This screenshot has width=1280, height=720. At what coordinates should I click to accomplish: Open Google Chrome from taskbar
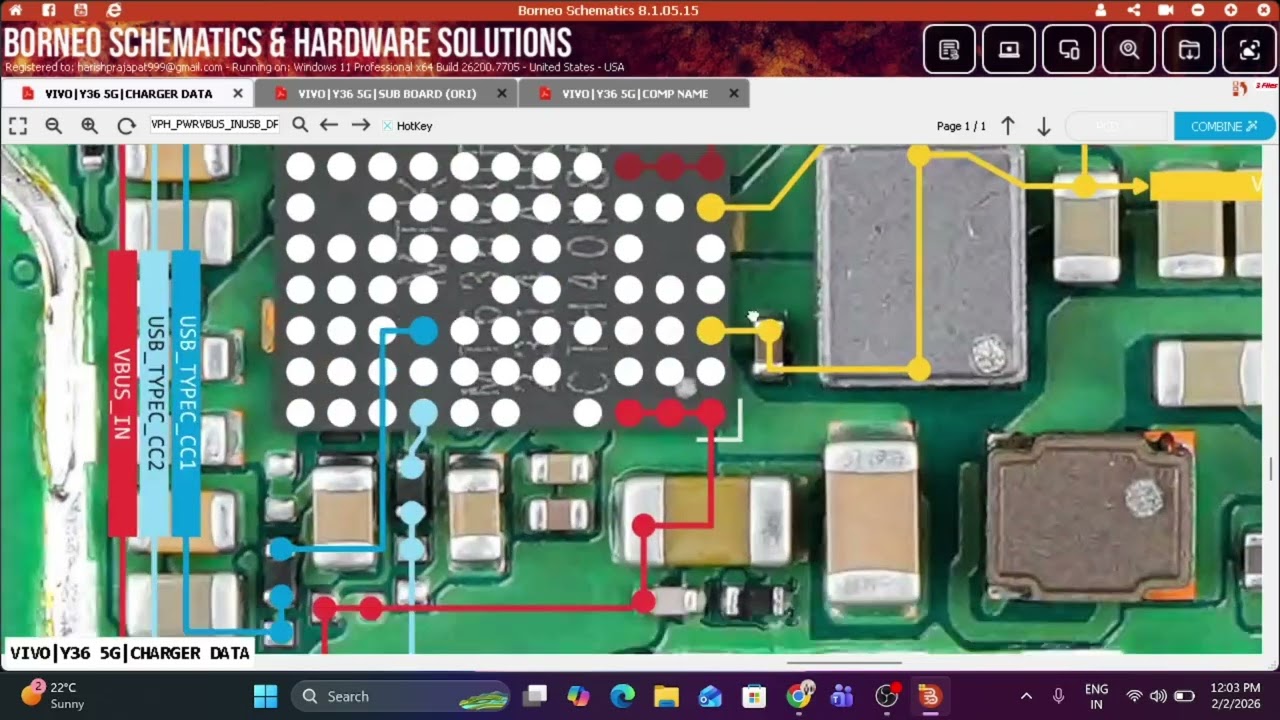[799, 696]
